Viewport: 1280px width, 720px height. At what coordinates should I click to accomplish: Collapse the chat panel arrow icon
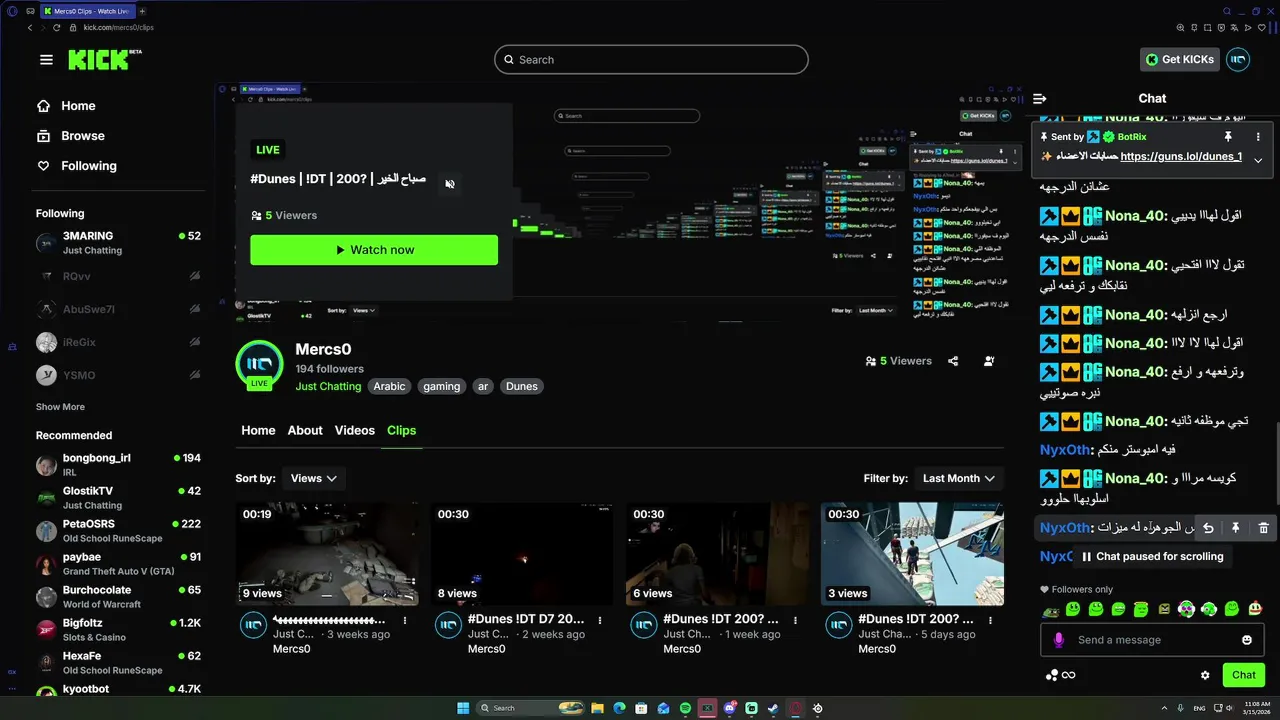1040,98
